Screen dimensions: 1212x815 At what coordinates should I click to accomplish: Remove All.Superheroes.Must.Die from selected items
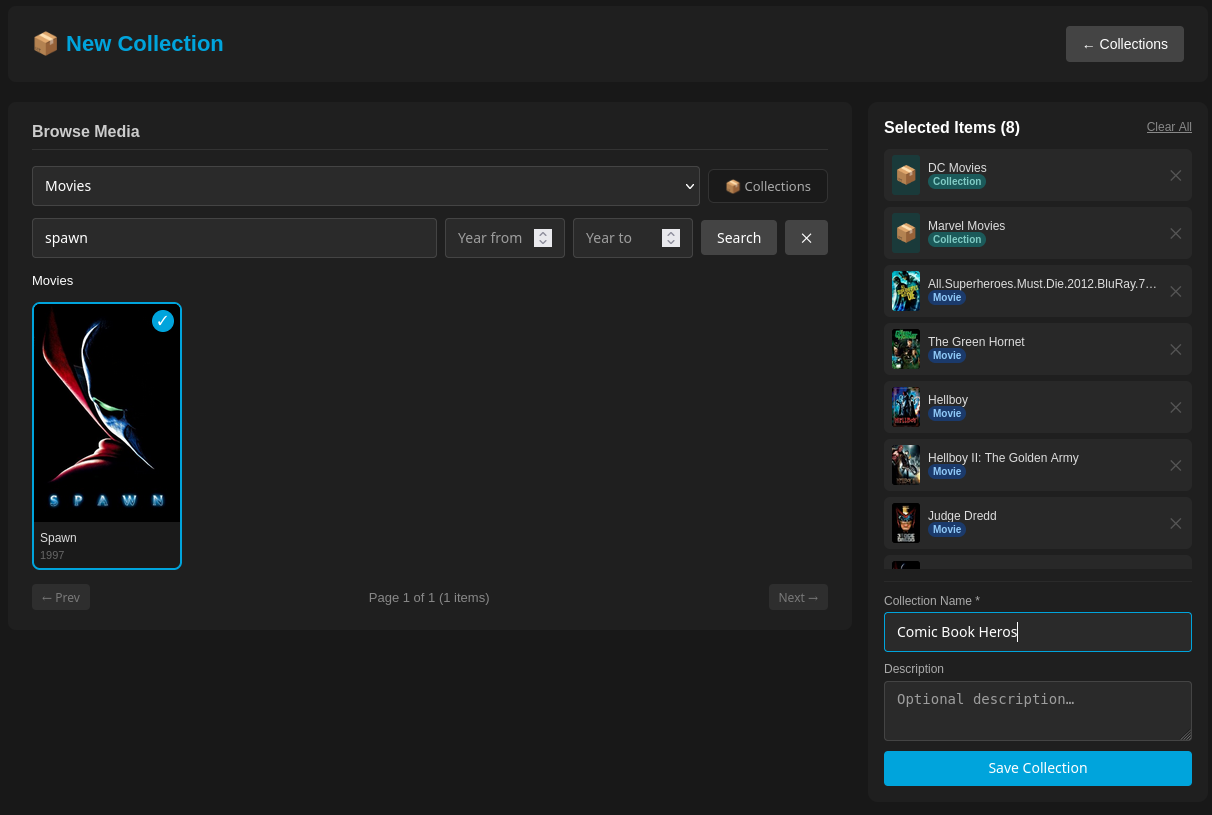point(1176,291)
